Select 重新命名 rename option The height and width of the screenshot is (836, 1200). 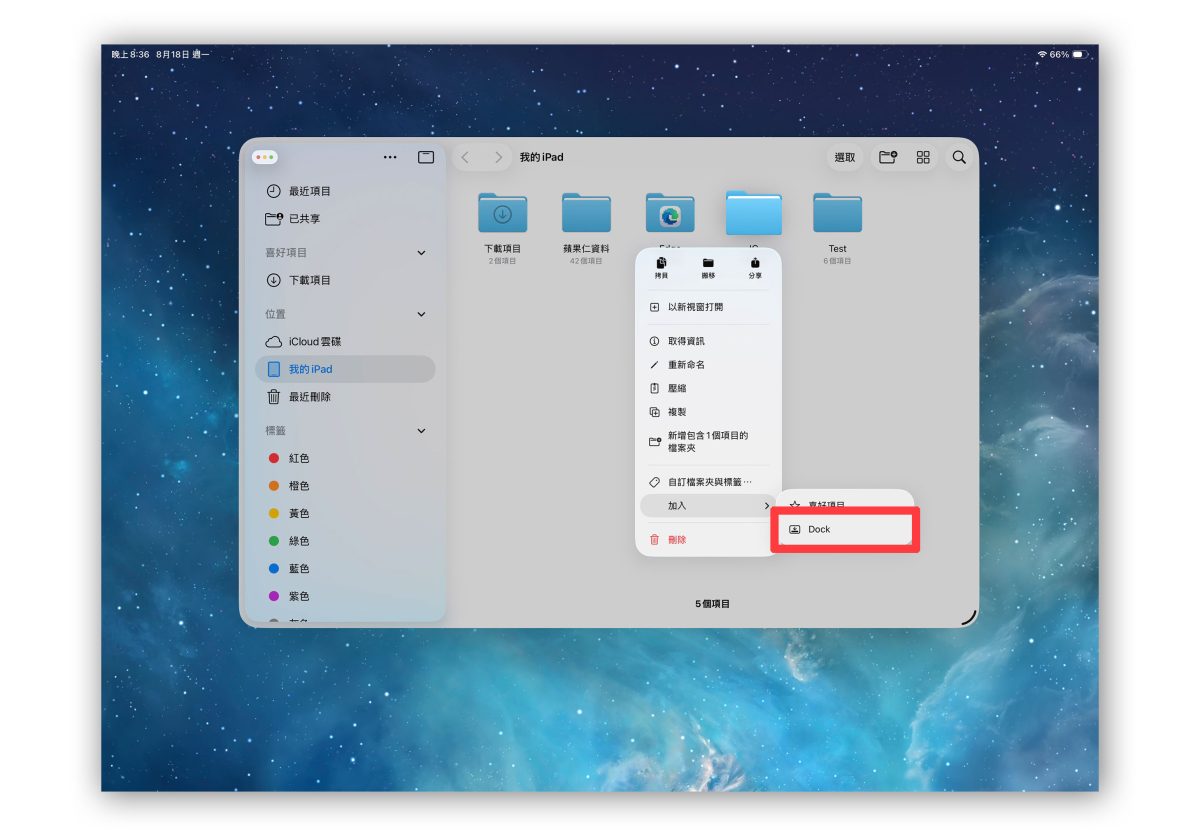708,365
